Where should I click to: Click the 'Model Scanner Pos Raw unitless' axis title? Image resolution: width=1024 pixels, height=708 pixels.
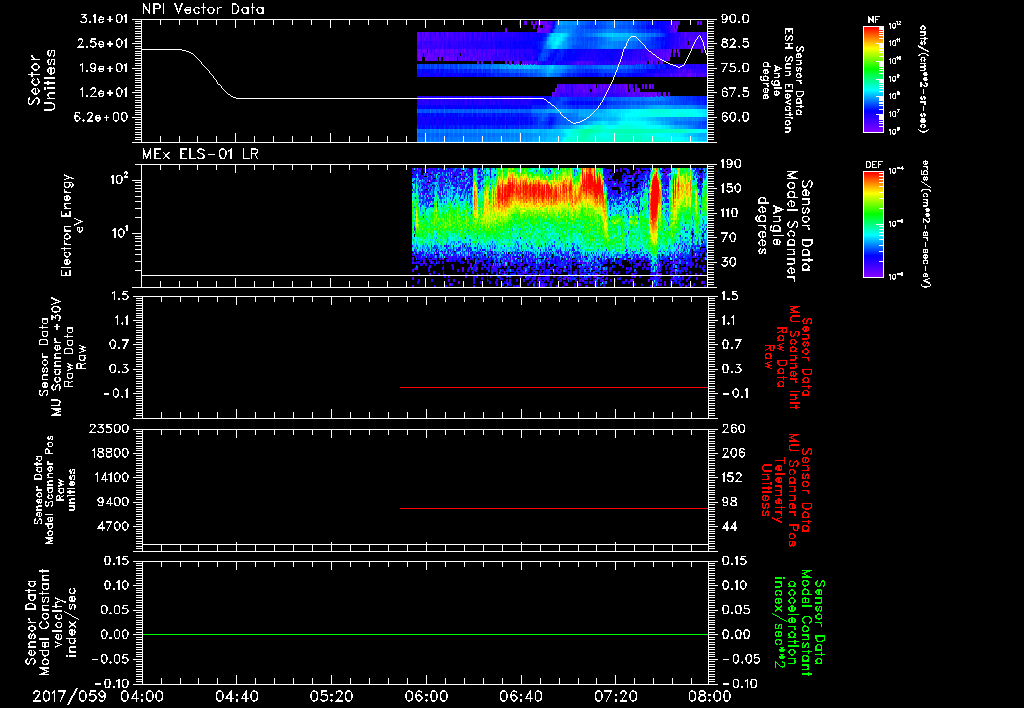tap(56, 490)
